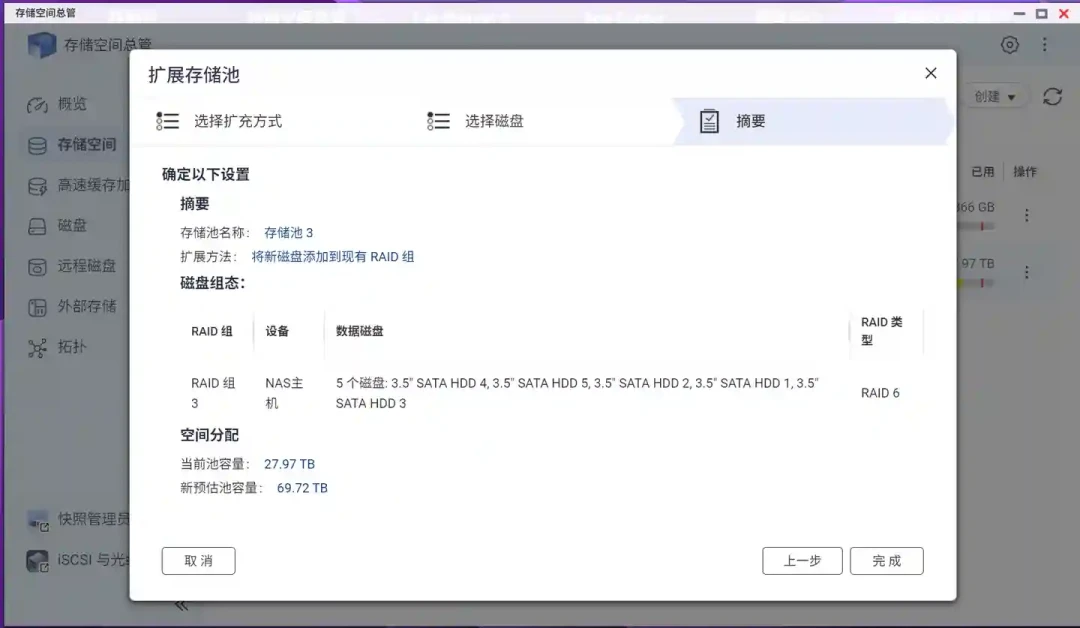
Task: Click the NAS主机 device cell
Action: (x=284, y=393)
